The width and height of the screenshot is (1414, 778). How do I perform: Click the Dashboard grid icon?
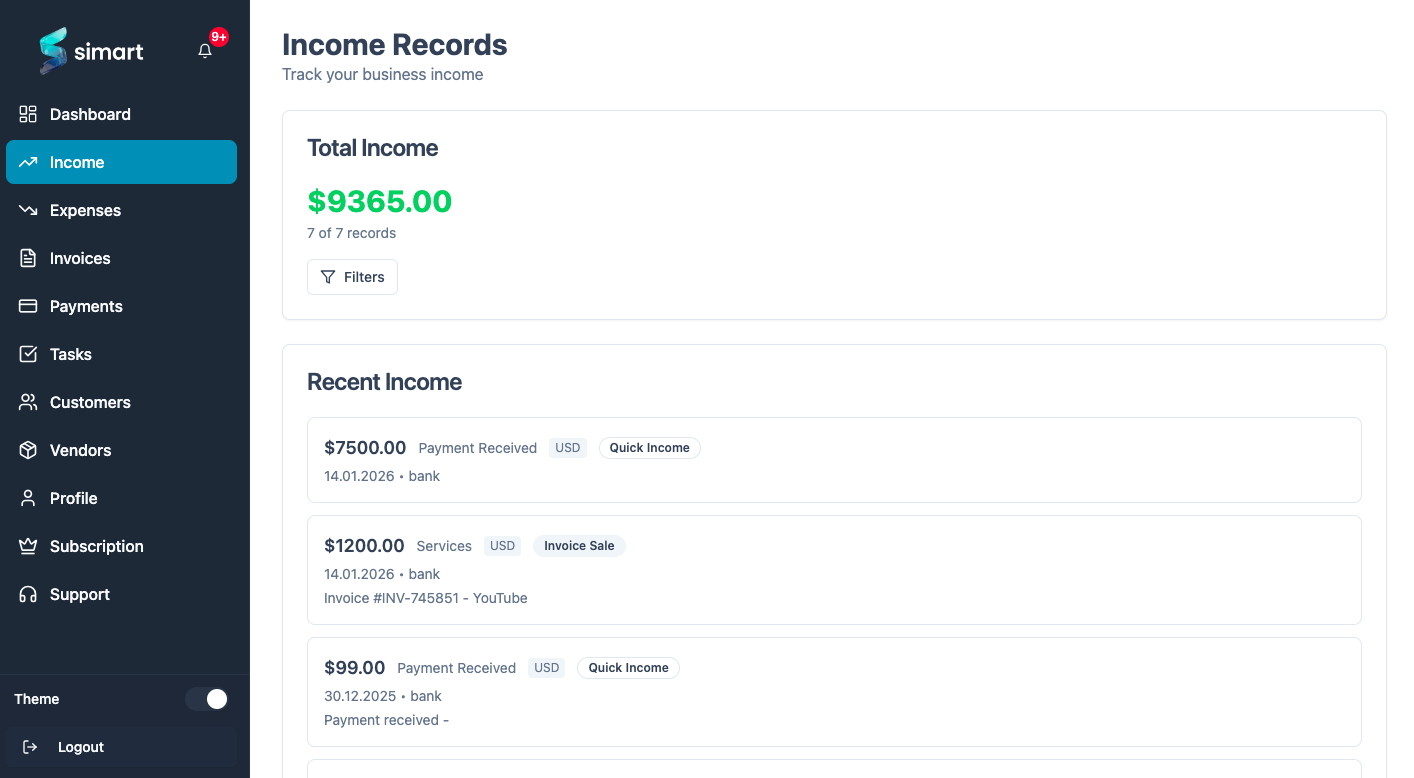28,114
